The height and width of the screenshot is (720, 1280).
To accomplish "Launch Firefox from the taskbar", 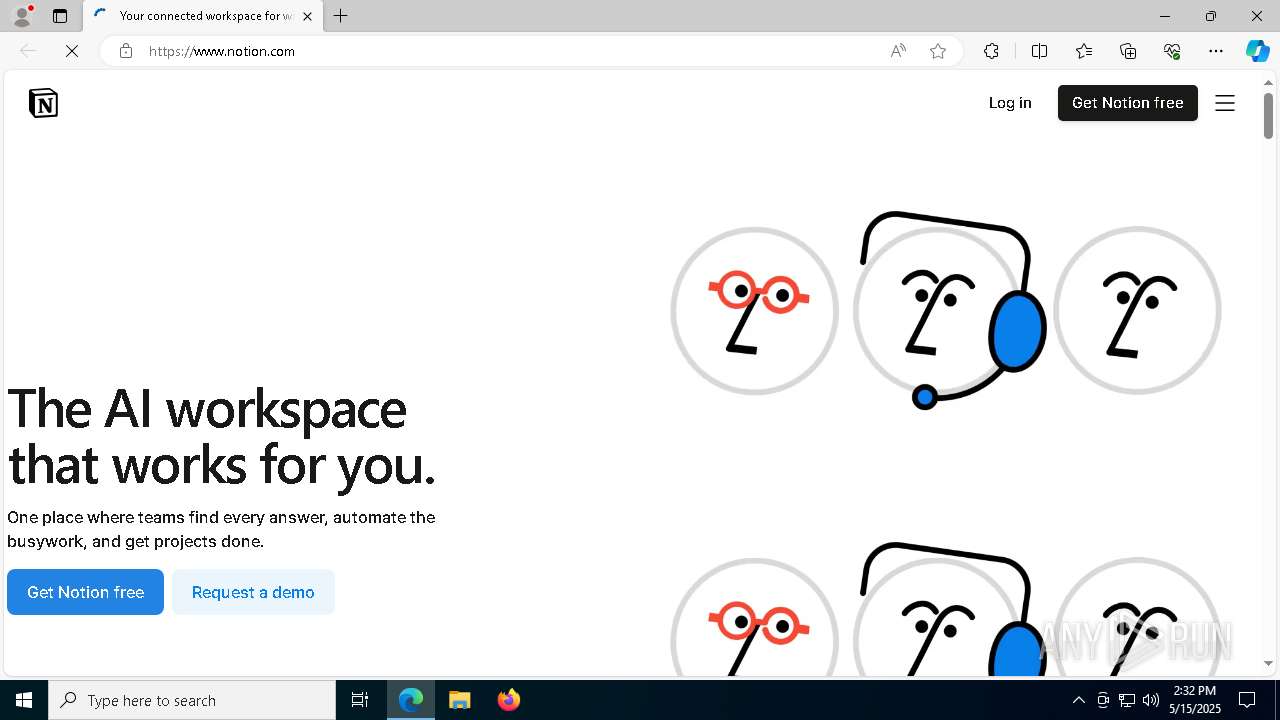I will (509, 700).
